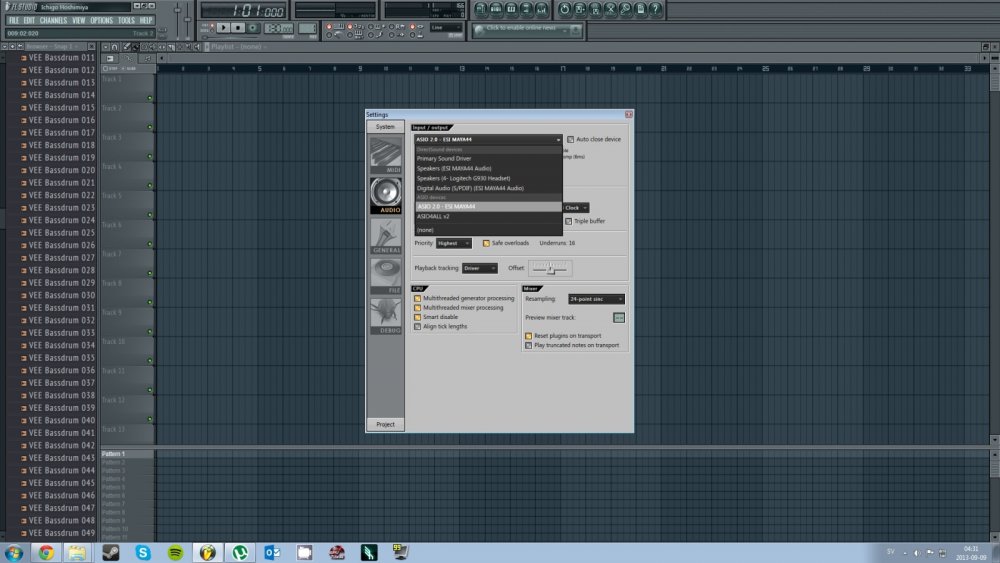Open the Priority Highest dropdown
Image resolution: width=1000 pixels, height=563 pixels.
point(453,243)
